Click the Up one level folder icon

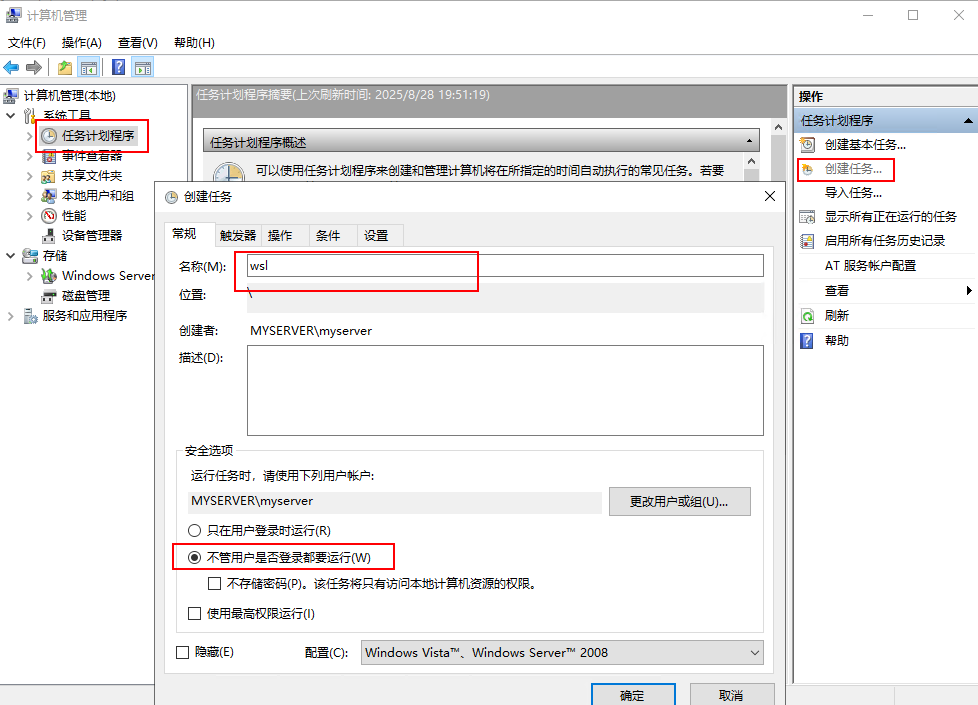65,67
